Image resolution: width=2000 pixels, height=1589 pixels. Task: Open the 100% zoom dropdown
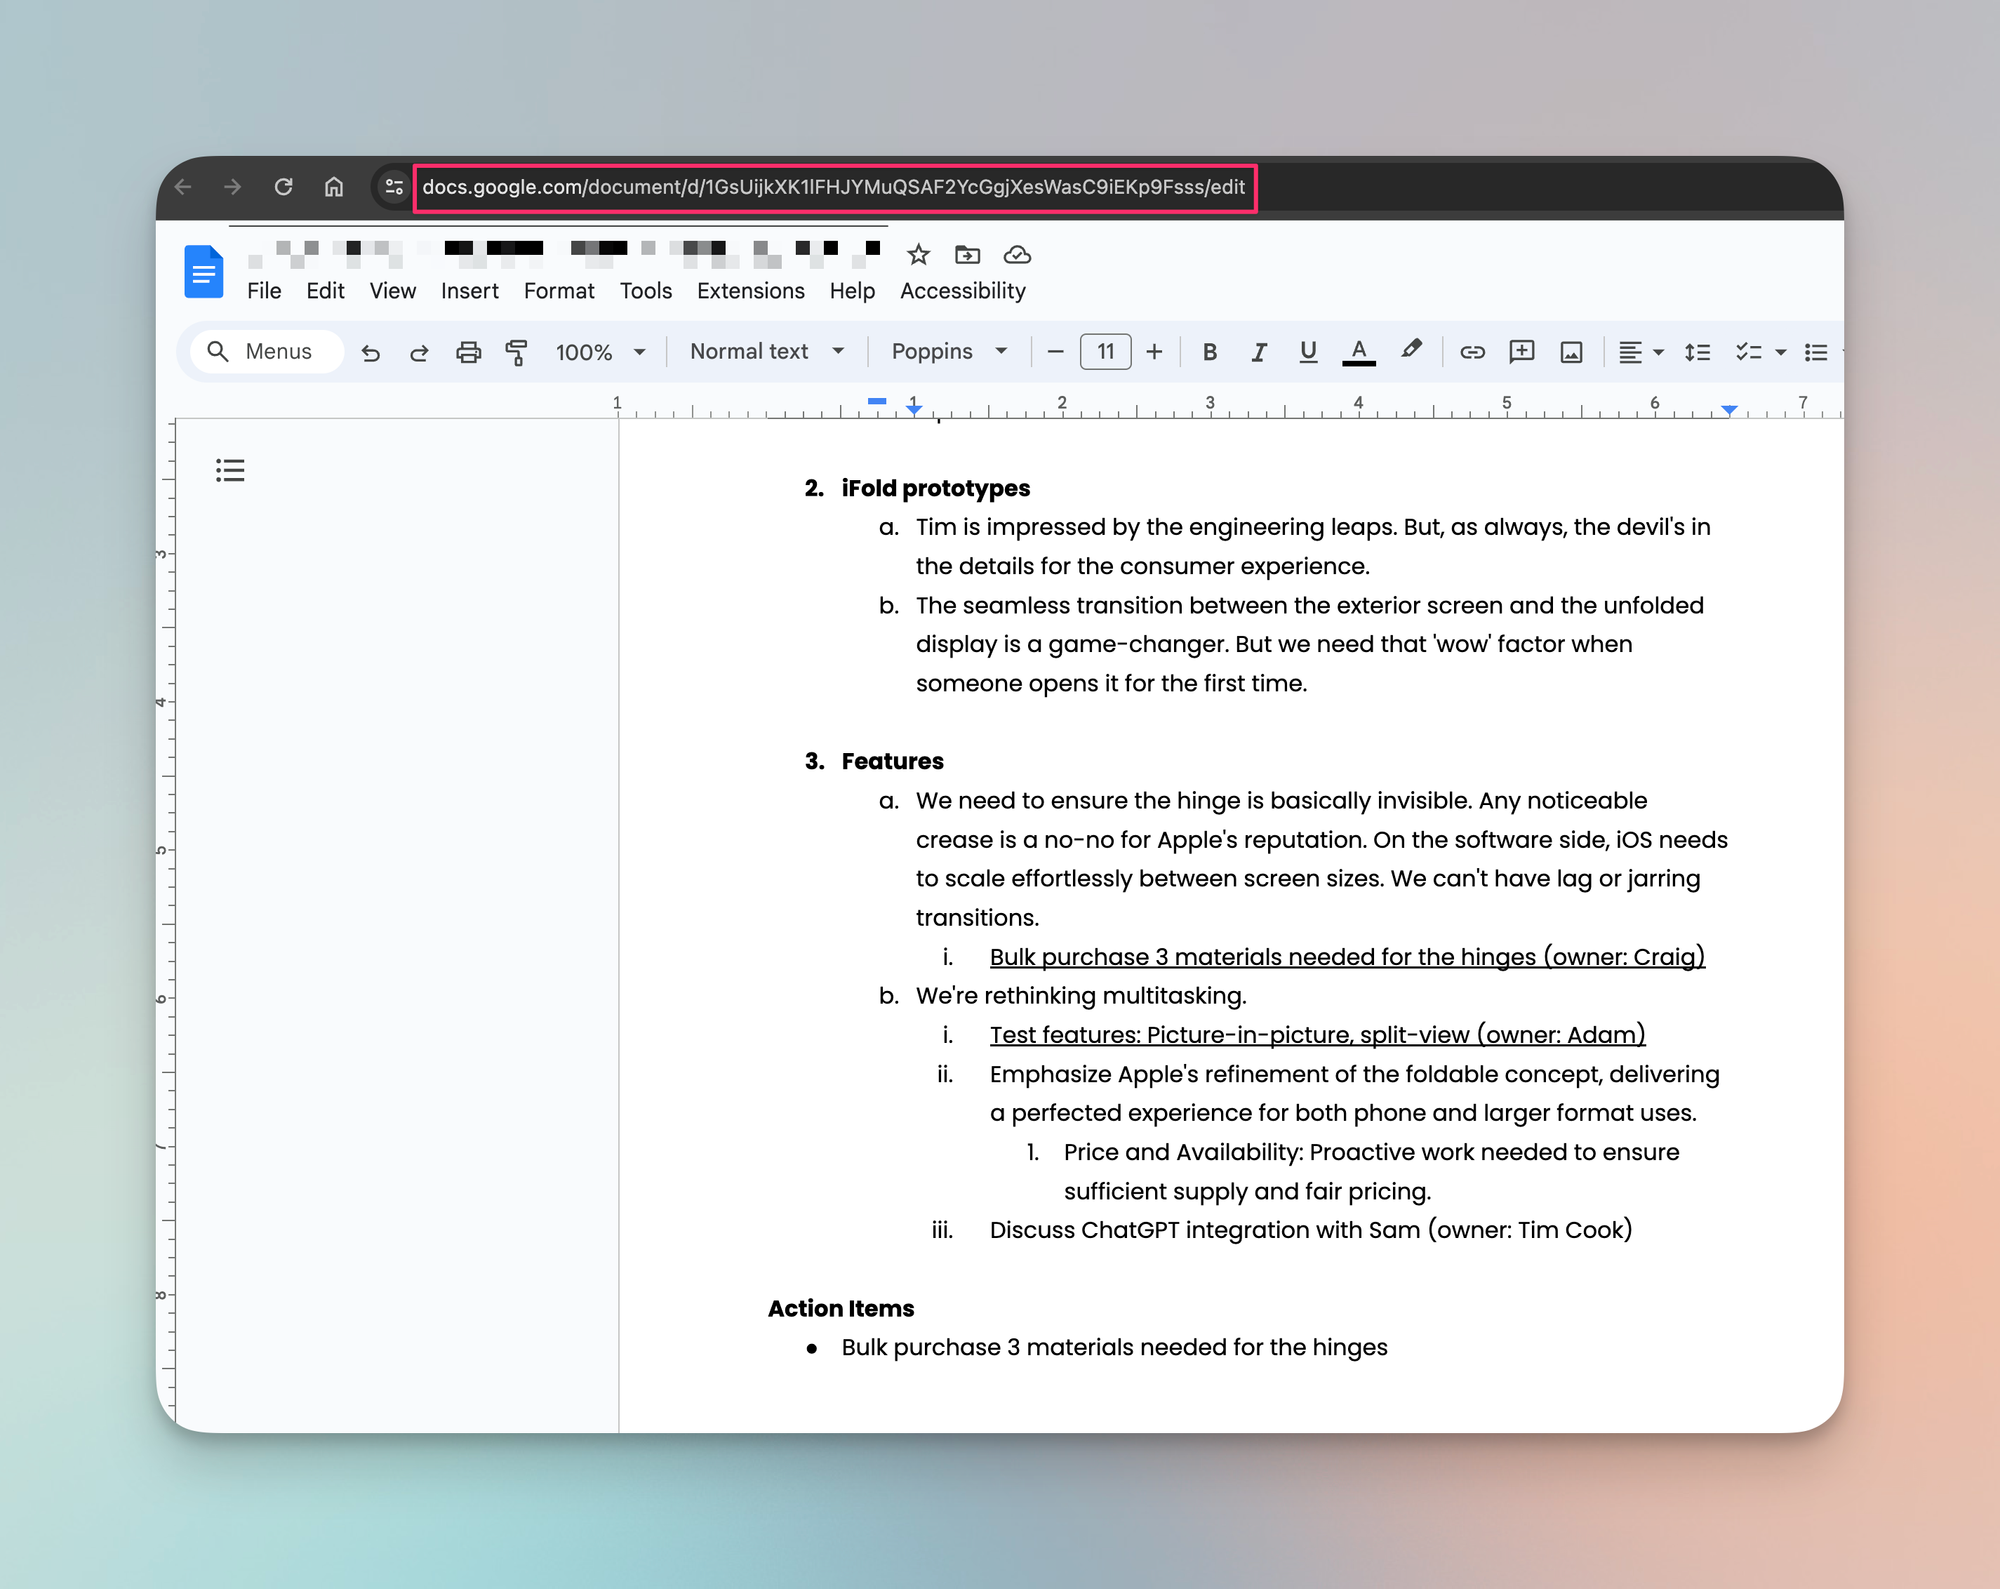600,352
